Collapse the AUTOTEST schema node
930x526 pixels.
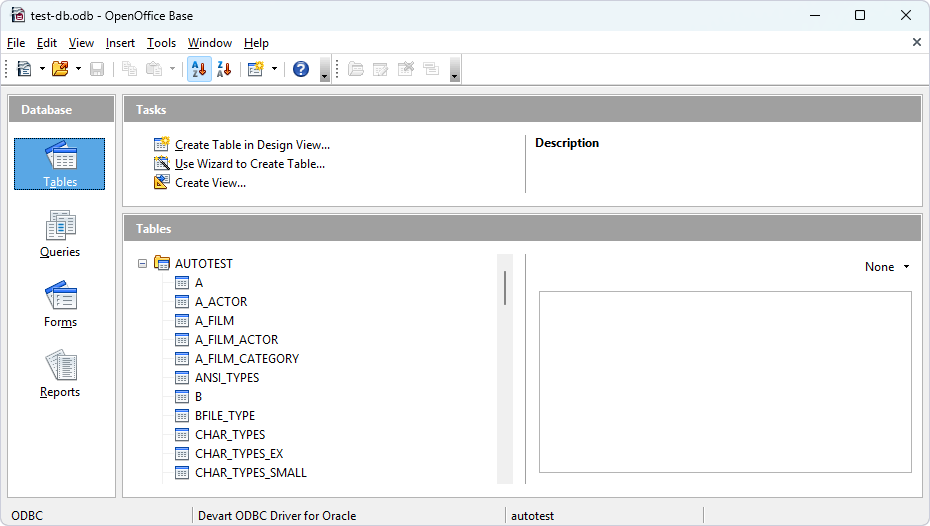(142, 263)
